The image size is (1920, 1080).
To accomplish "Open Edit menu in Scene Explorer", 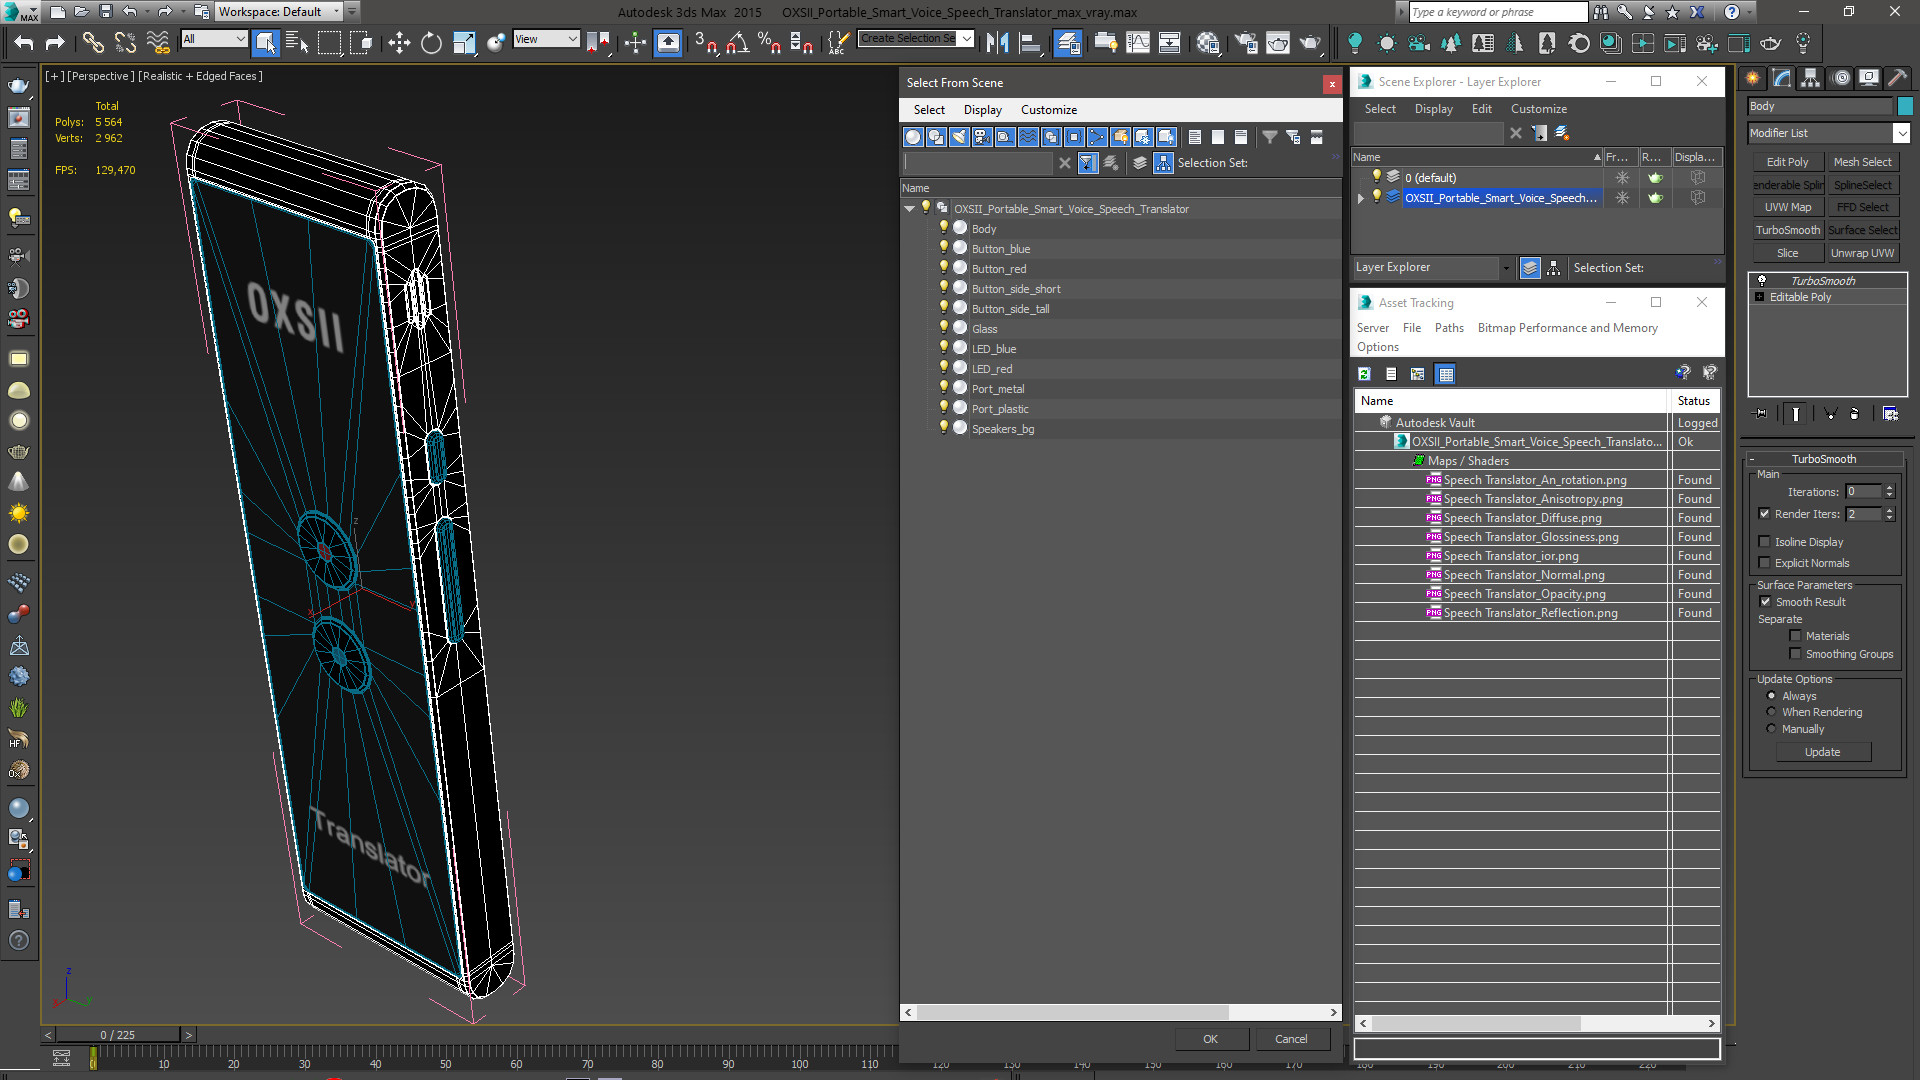I will click(x=1481, y=108).
